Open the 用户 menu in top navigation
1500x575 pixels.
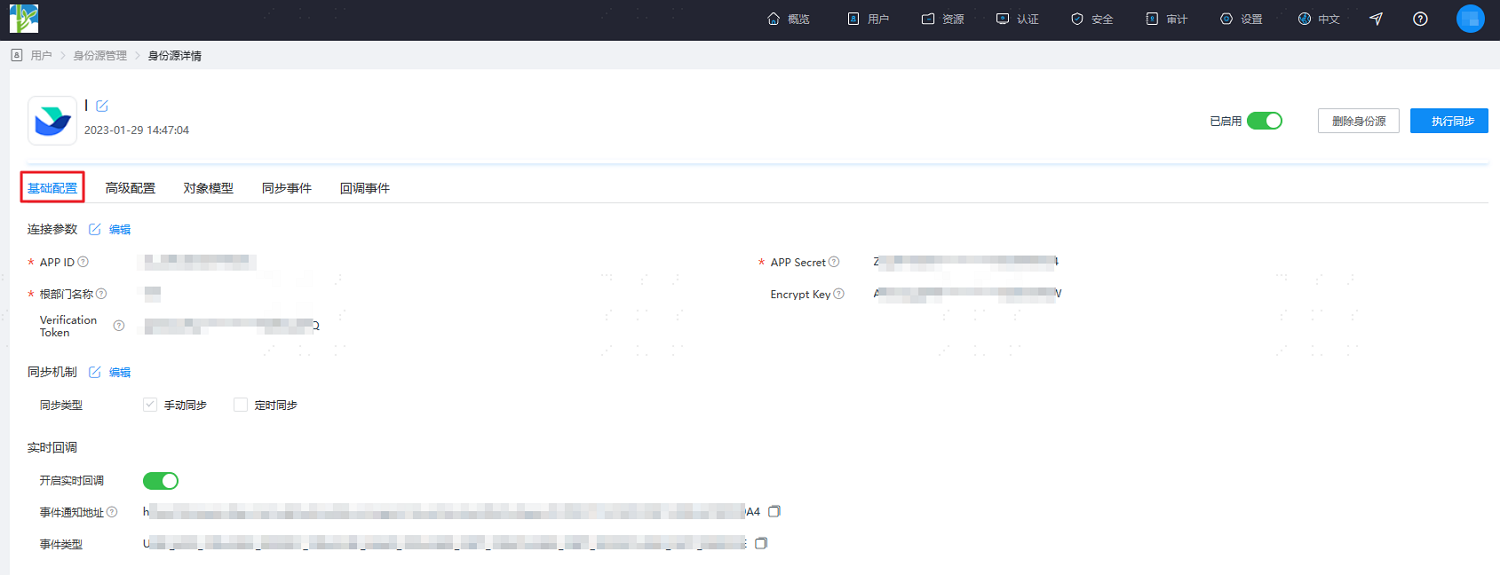tap(868, 19)
